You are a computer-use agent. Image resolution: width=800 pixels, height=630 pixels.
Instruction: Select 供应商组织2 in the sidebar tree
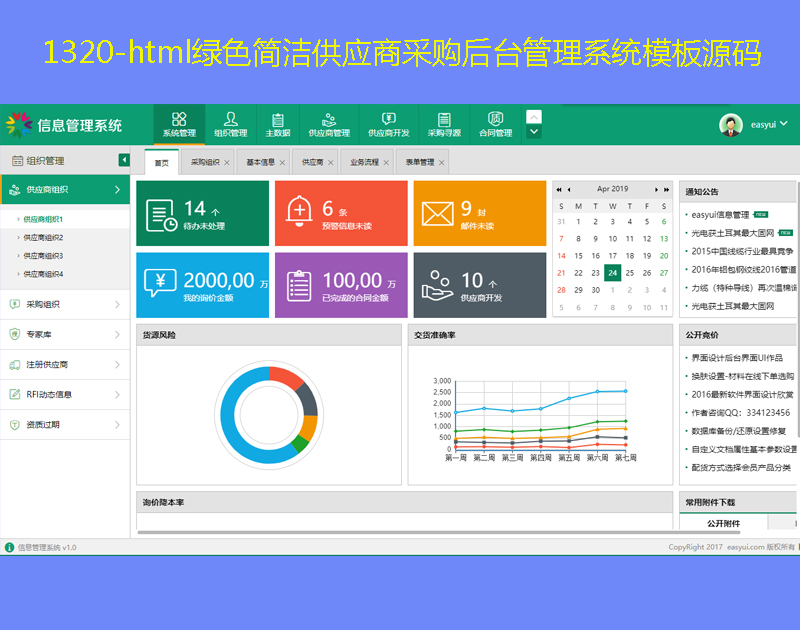43,238
